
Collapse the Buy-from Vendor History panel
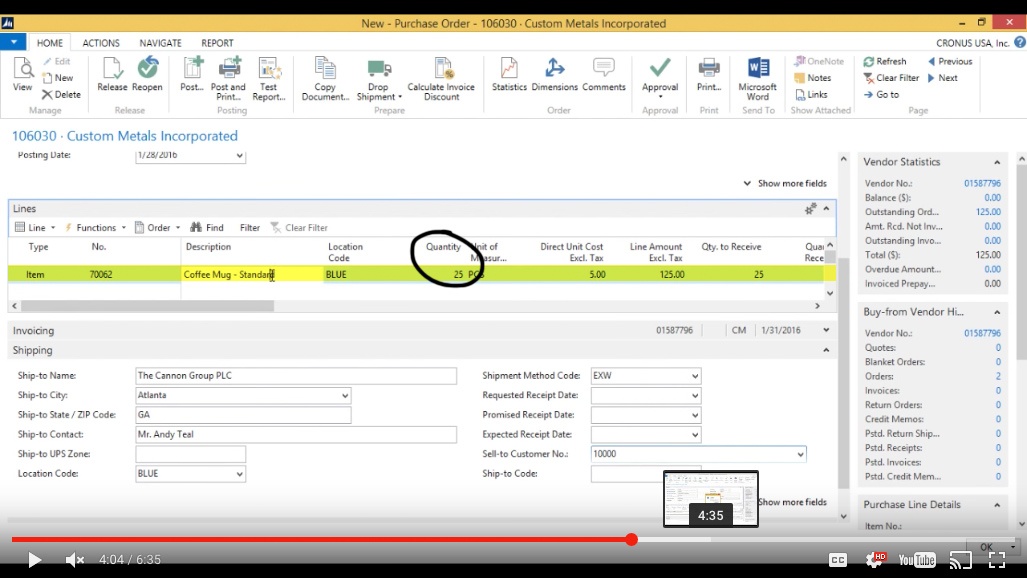pos(997,312)
